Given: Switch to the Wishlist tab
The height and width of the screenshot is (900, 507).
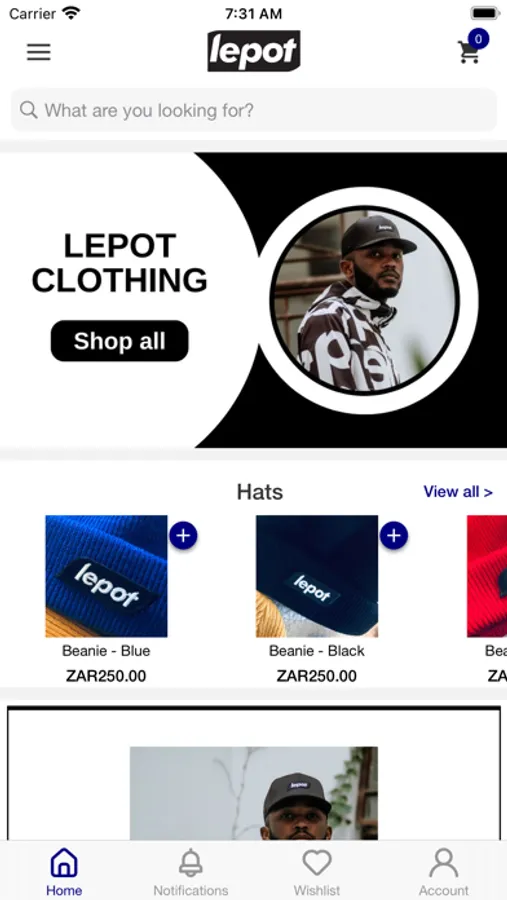Looking at the screenshot, I should (x=317, y=871).
